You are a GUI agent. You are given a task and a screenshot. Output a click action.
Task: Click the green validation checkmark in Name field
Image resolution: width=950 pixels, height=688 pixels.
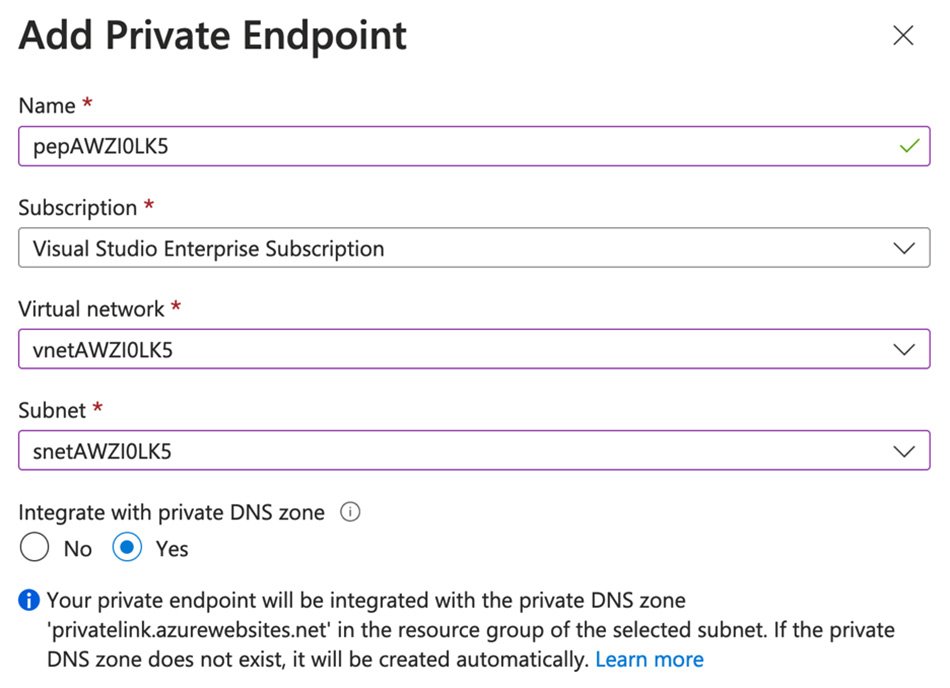[x=908, y=146]
